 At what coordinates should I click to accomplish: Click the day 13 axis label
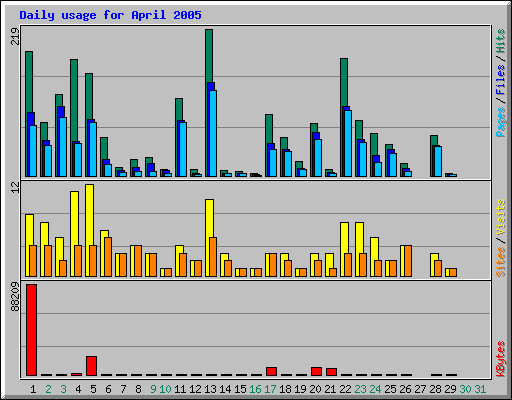click(x=210, y=389)
